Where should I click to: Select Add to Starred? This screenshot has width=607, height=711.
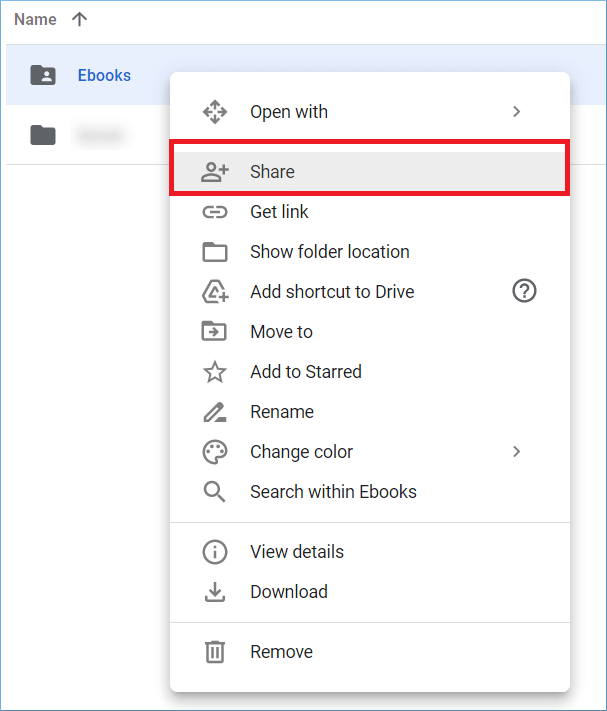pos(369,372)
